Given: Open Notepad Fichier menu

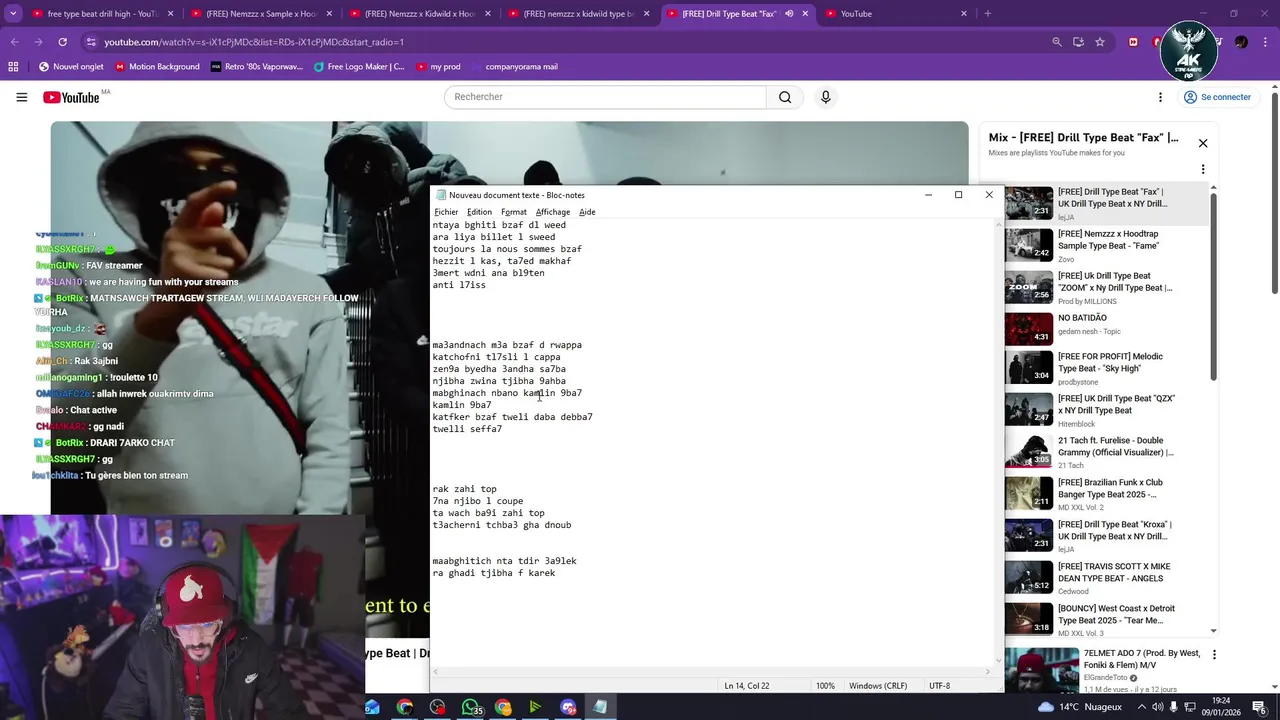Looking at the screenshot, I should click(x=446, y=212).
